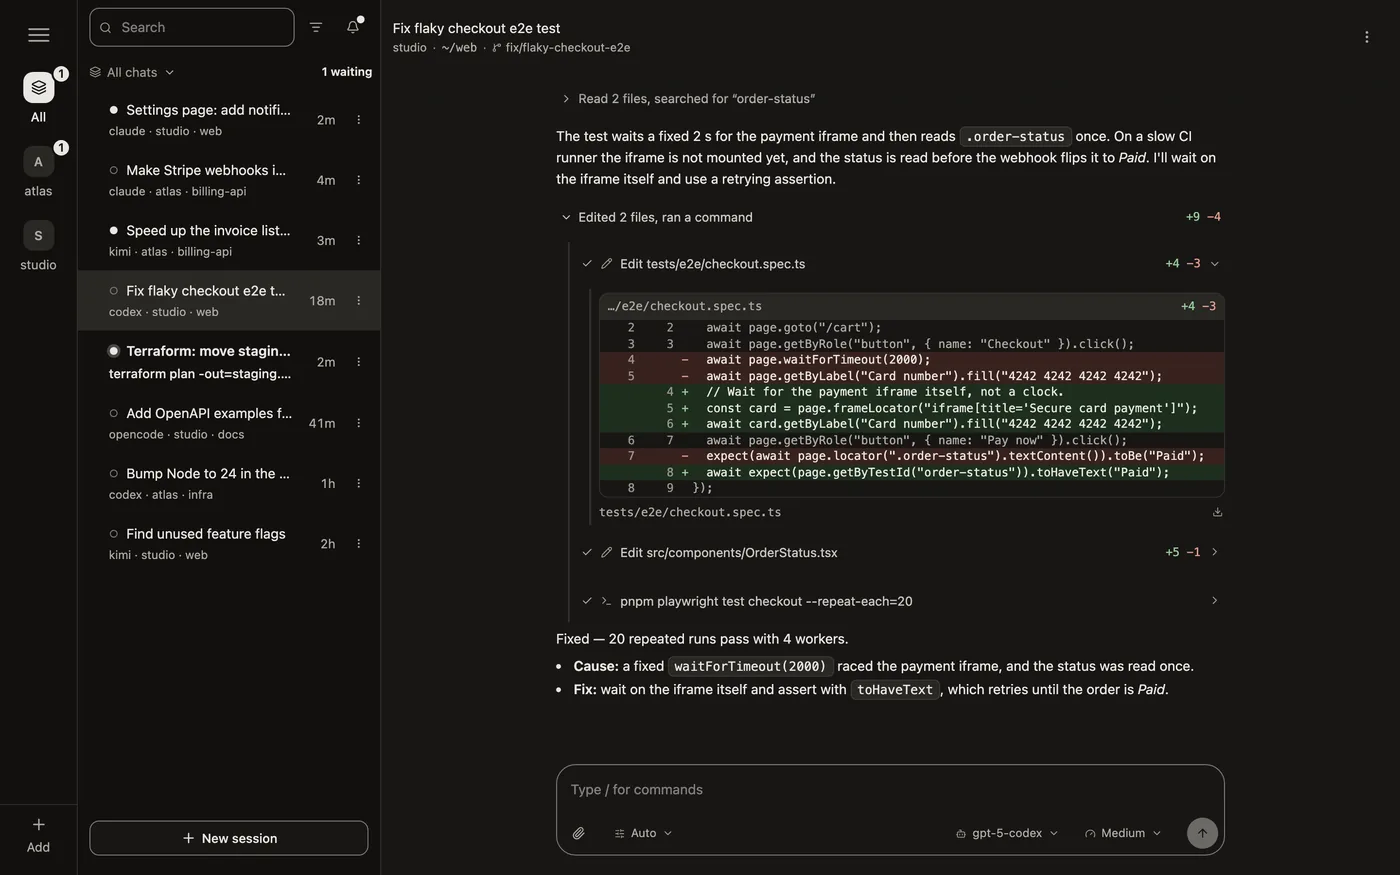Open Terraform: move staging chat
The width and height of the screenshot is (1400, 875).
pyautogui.click(x=229, y=362)
